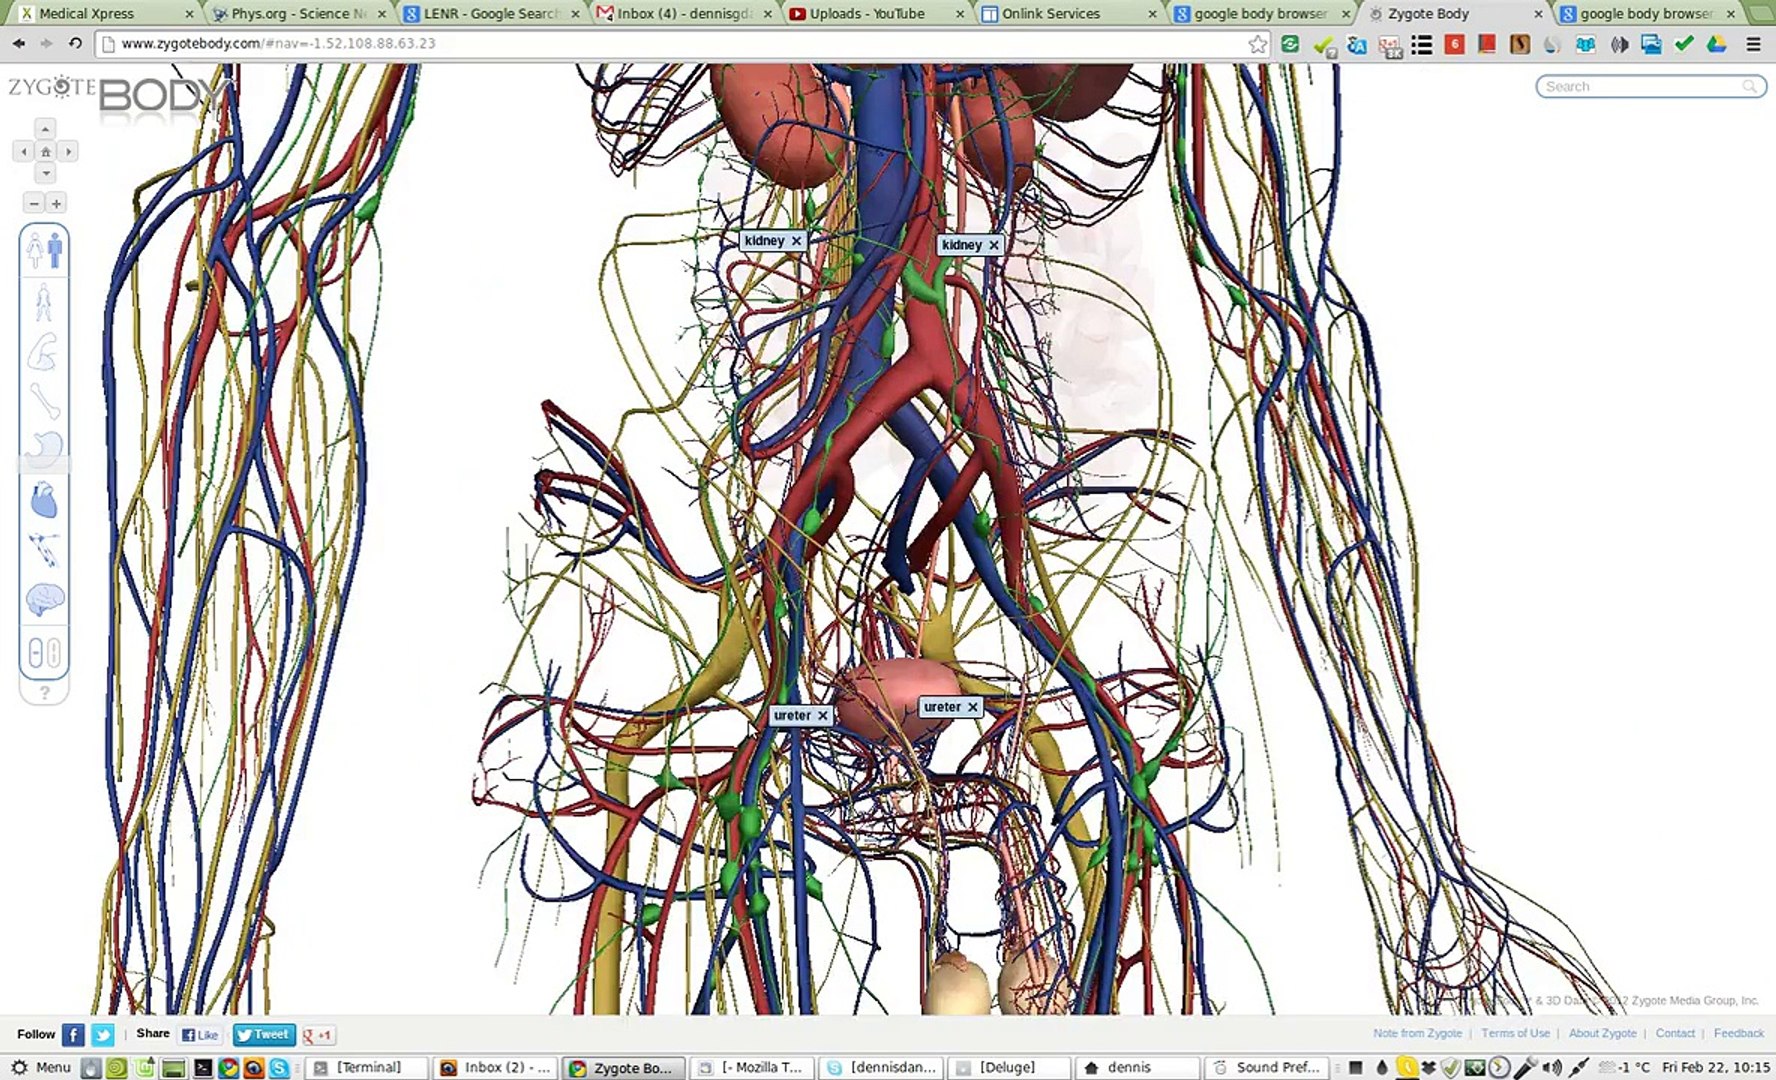
Task: Click the search magnifier icon
Action: (1749, 87)
